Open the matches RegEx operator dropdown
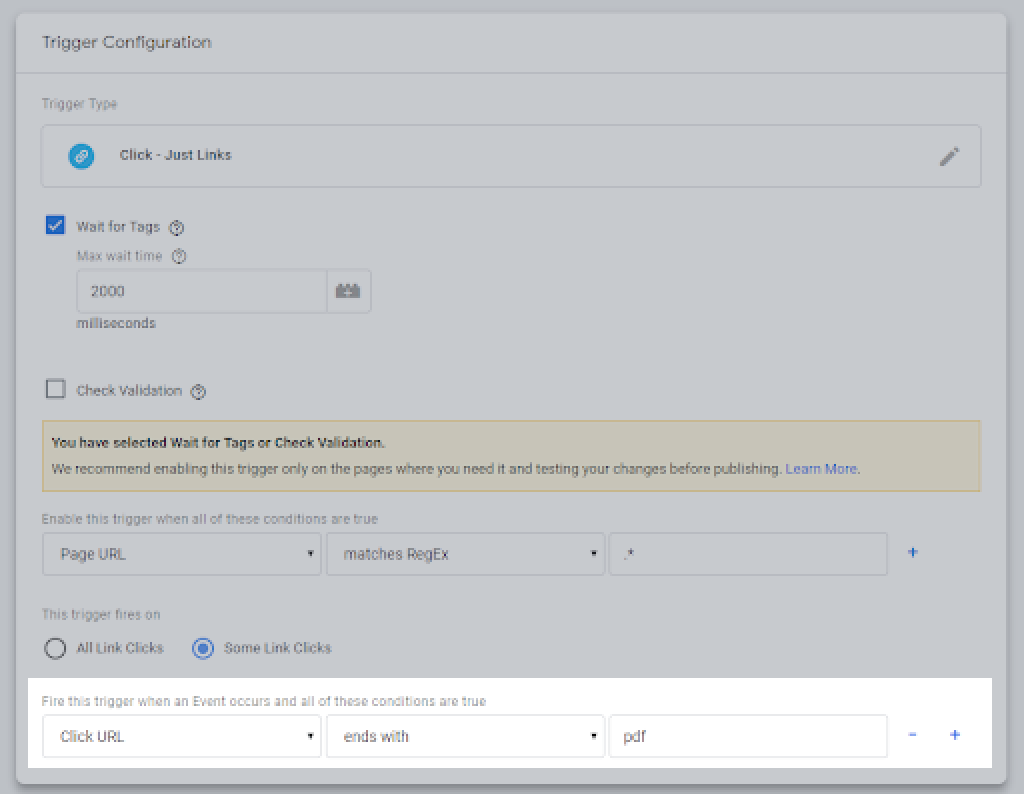The image size is (1024, 794). (466, 554)
